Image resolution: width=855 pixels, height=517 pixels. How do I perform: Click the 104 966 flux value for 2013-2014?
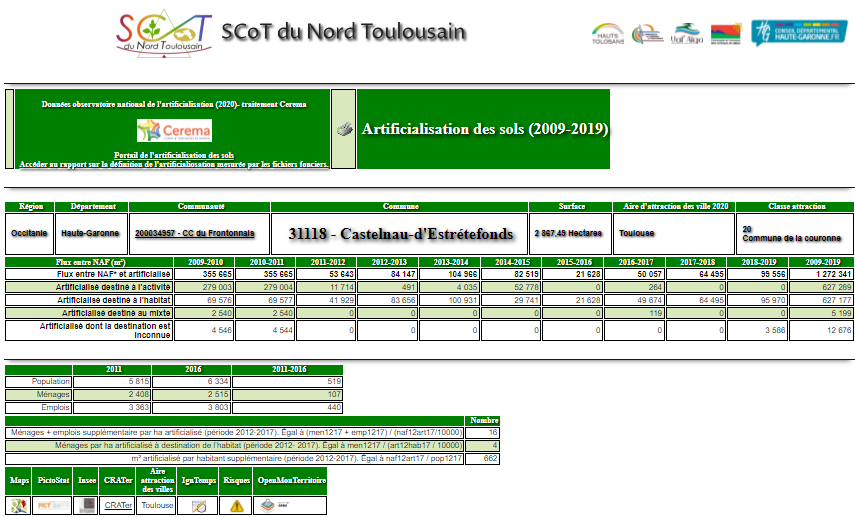(x=450, y=274)
